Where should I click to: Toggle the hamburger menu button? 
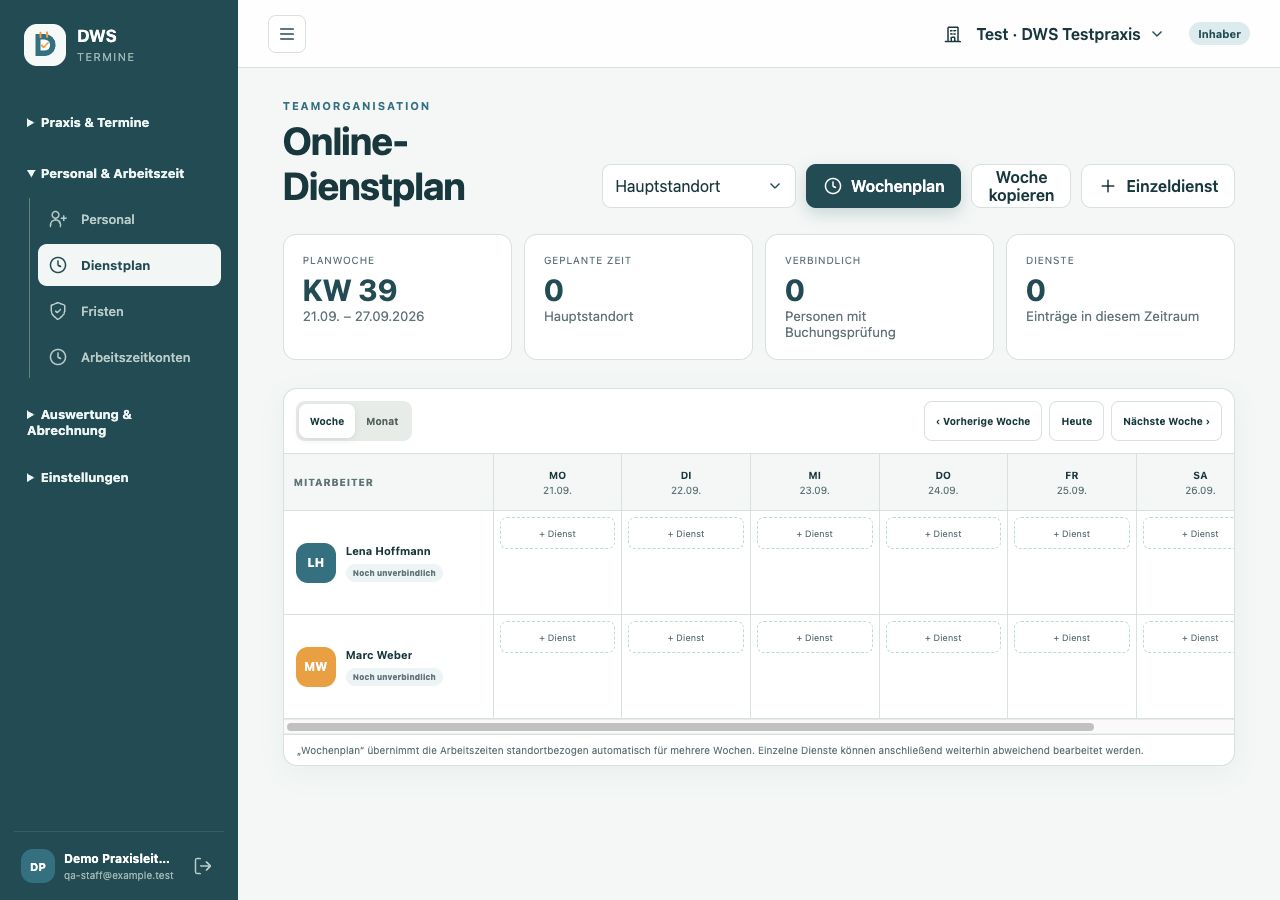[x=287, y=34]
